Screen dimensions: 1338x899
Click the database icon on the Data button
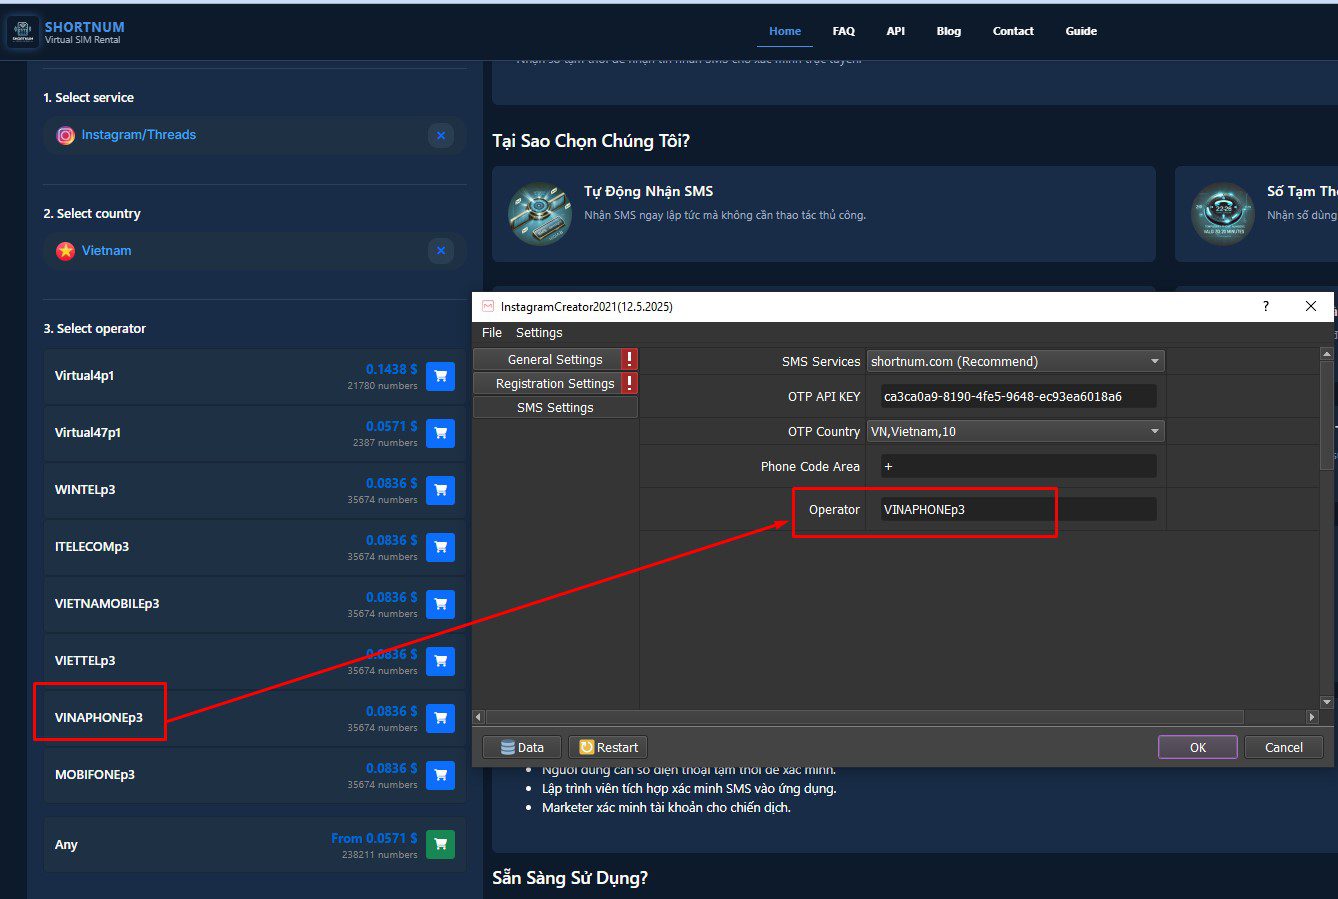[x=508, y=747]
